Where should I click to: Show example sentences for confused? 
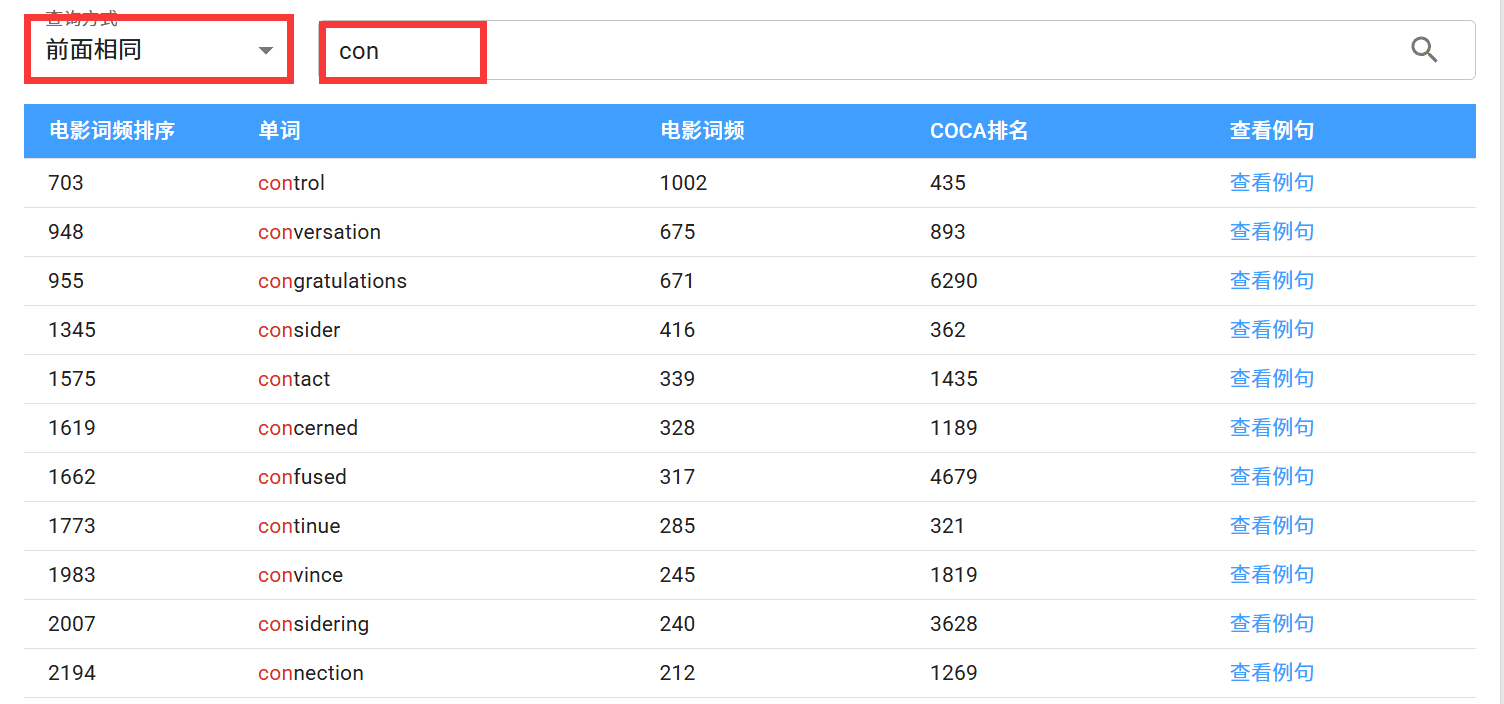pyautogui.click(x=1271, y=477)
